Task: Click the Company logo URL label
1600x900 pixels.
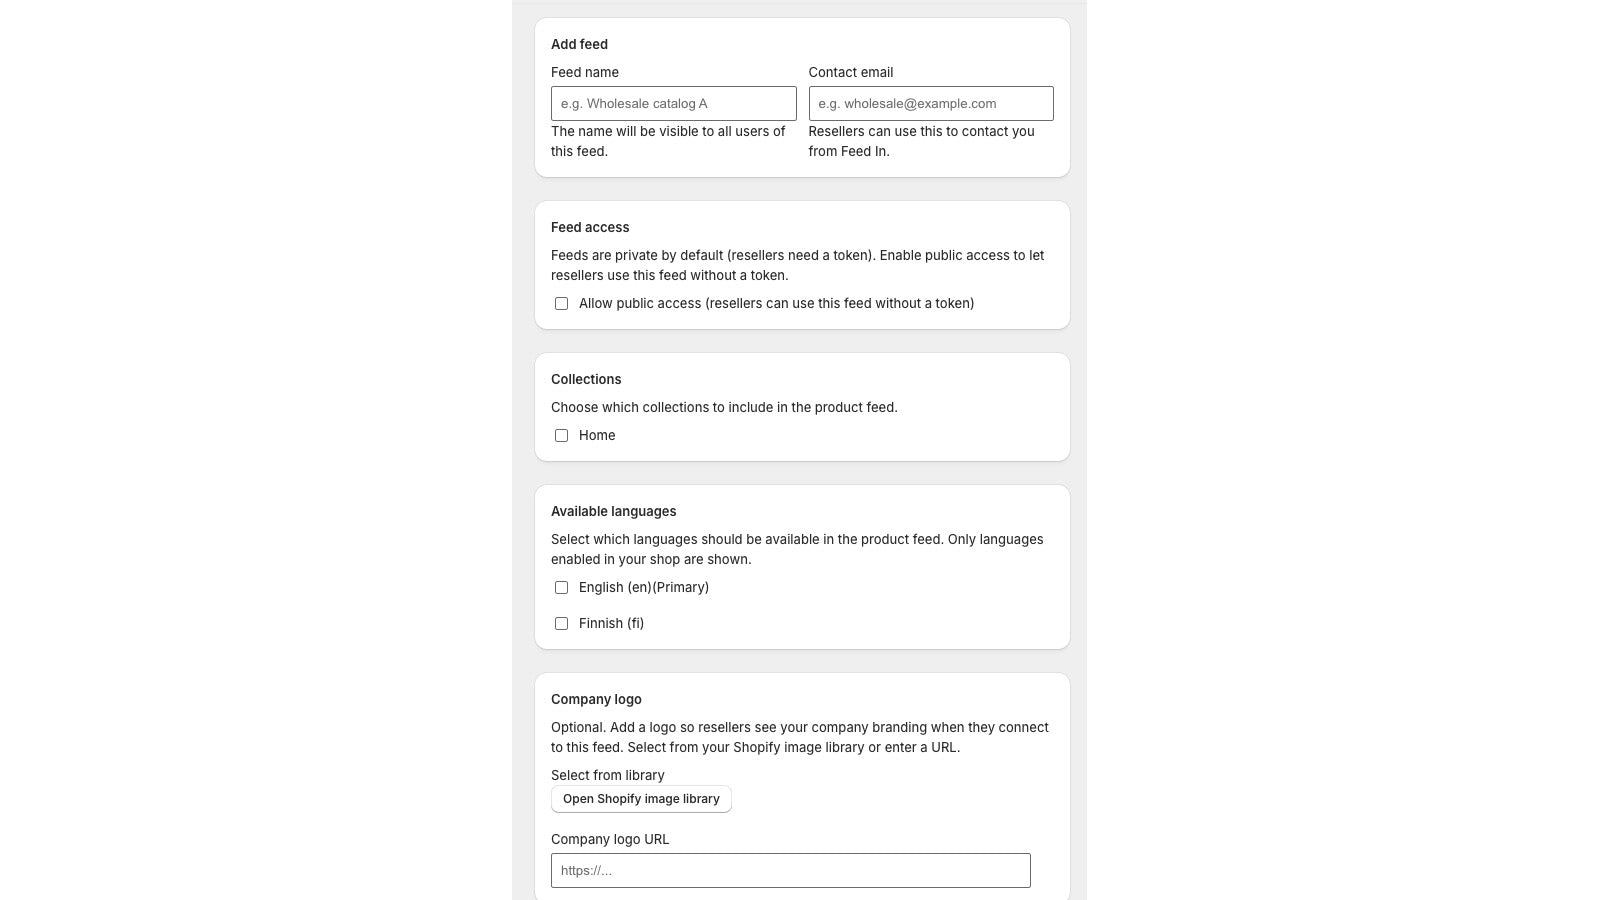Action: click(x=609, y=839)
